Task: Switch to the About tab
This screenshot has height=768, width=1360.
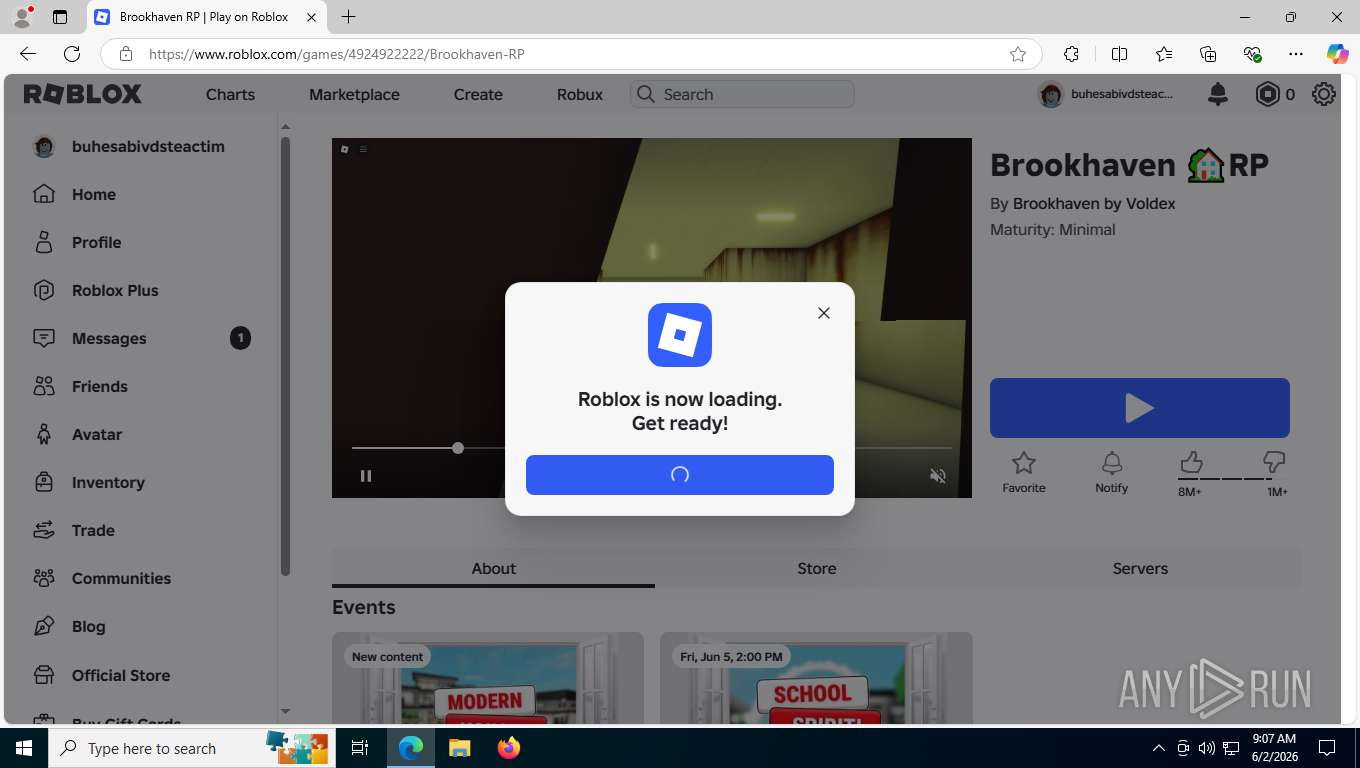Action: coord(493,568)
